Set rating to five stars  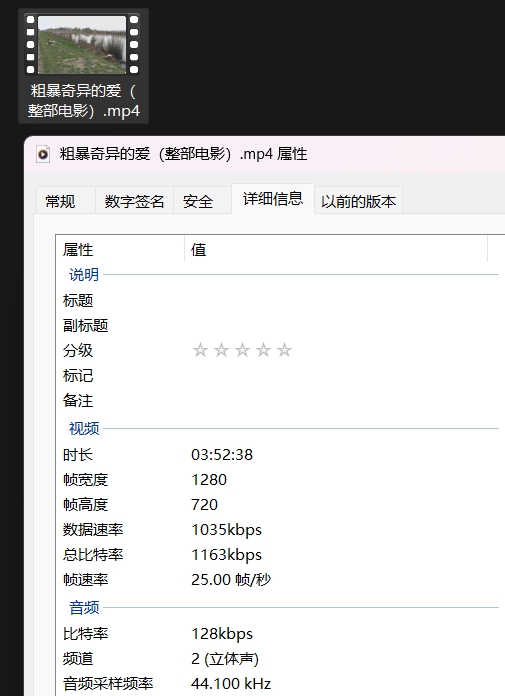pos(284,350)
